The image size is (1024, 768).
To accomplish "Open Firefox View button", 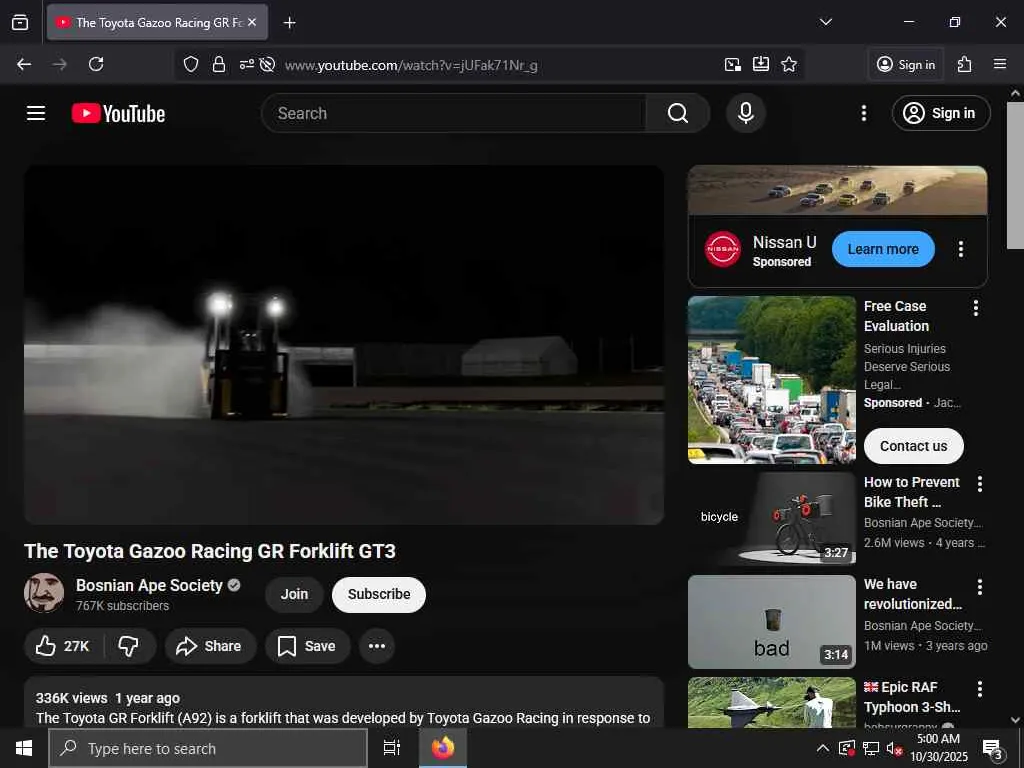I will point(20,22).
